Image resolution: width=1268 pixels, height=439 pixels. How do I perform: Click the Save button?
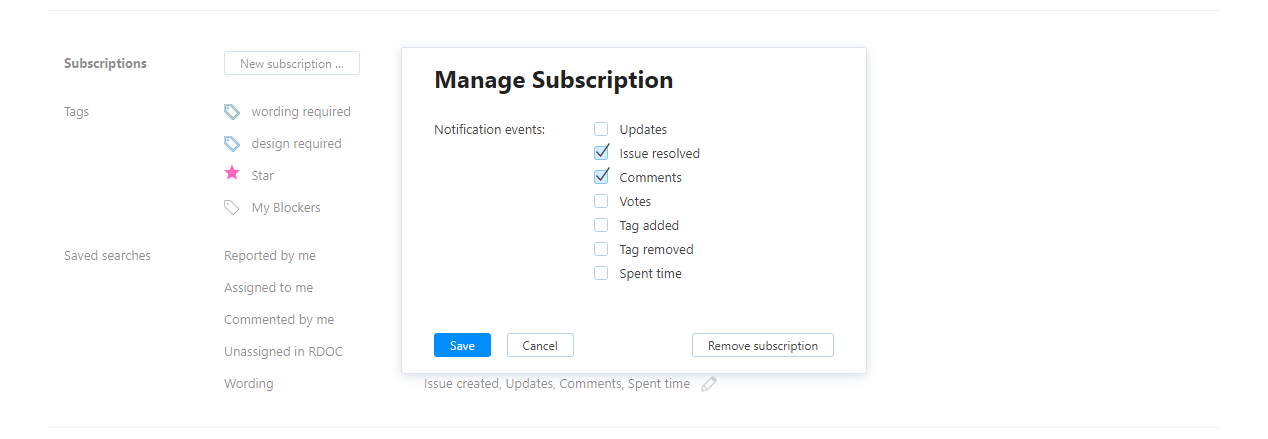[x=462, y=345]
